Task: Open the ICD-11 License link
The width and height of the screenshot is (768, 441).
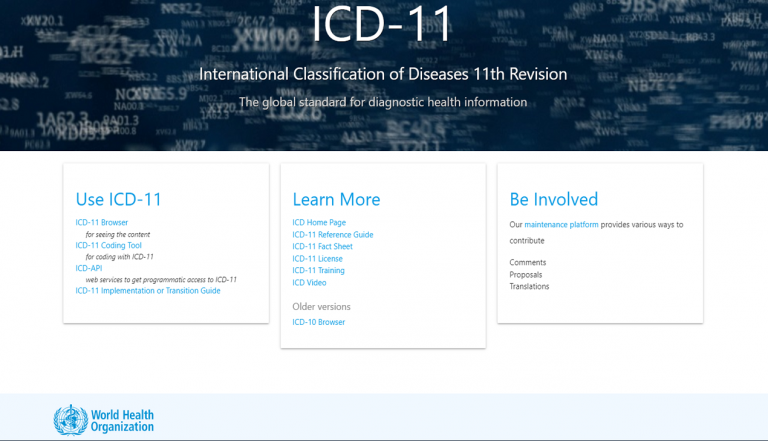Action: [318, 259]
